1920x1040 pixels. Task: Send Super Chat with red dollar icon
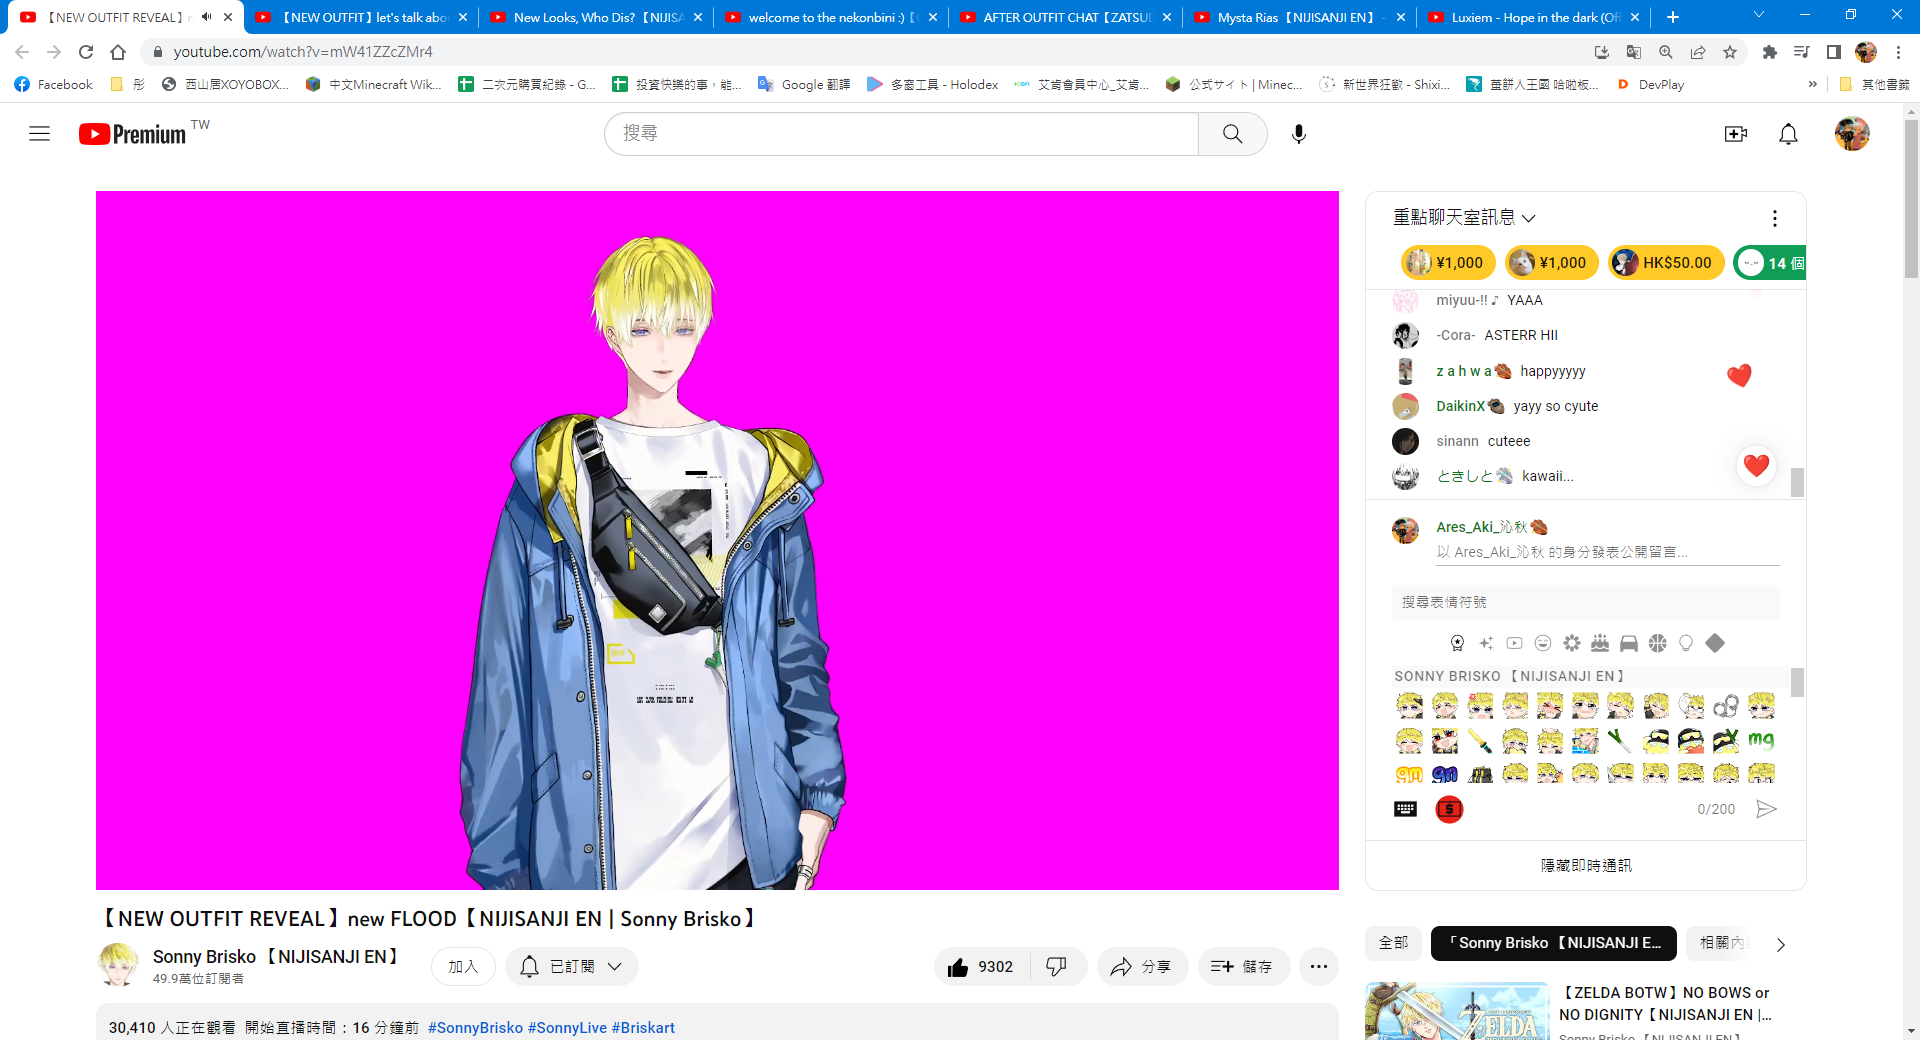pos(1449,809)
